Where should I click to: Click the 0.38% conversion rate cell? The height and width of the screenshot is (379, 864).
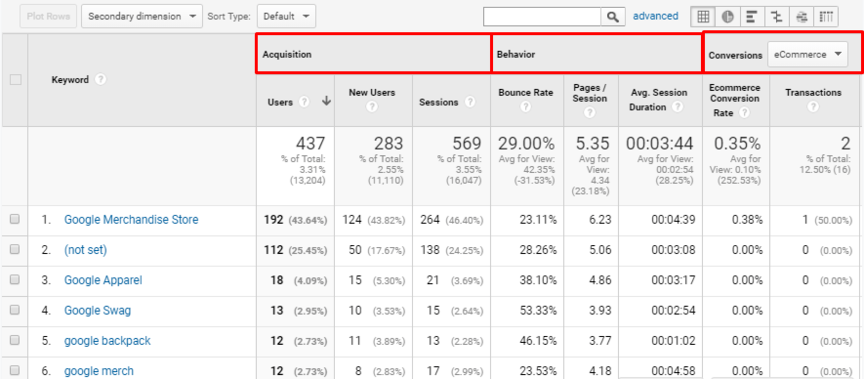click(747, 219)
